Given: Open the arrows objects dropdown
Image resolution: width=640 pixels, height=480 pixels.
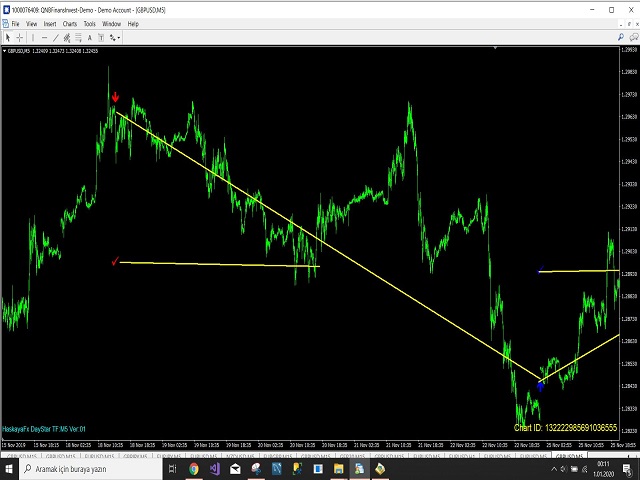Looking at the screenshot, I should [115, 38].
